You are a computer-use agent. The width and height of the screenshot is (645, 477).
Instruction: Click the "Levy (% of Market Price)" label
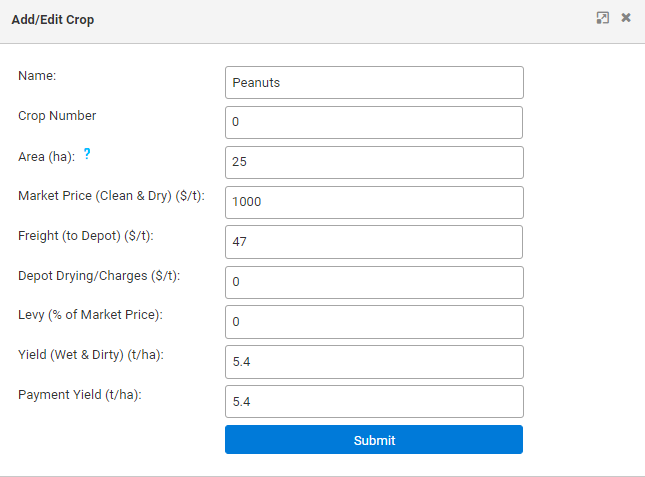90,315
